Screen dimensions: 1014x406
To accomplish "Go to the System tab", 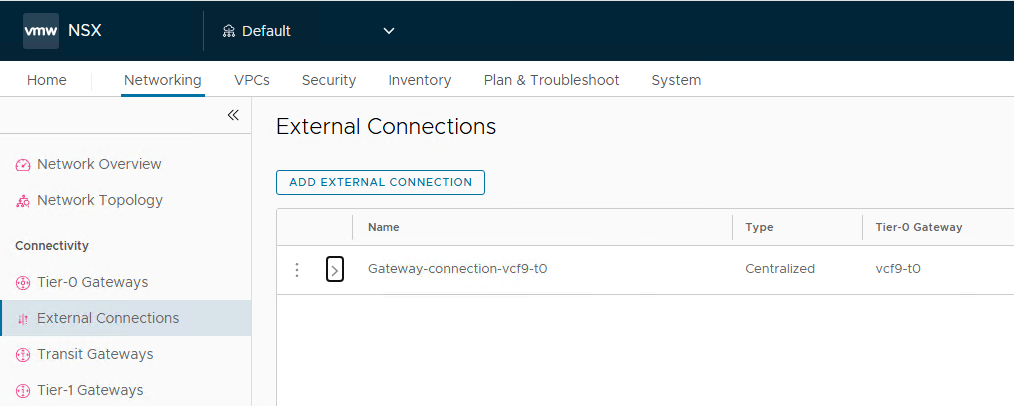I will [x=676, y=80].
